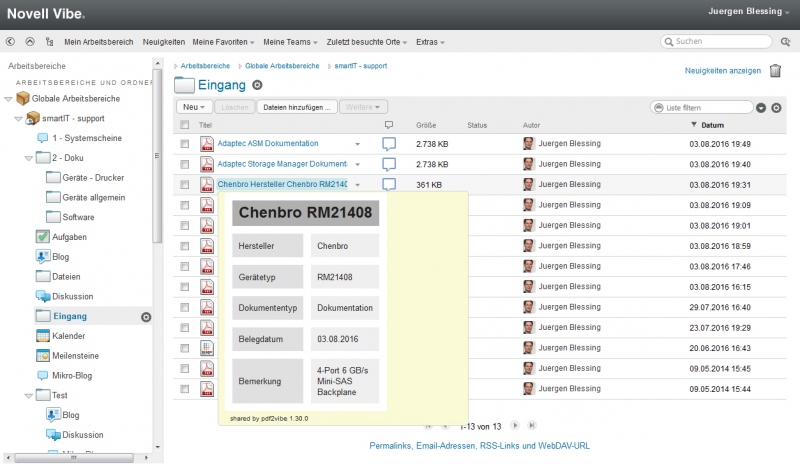Screen dimensions: 800x464
Task: Open Juergen Blessing user menu at top
Action: point(748,11)
